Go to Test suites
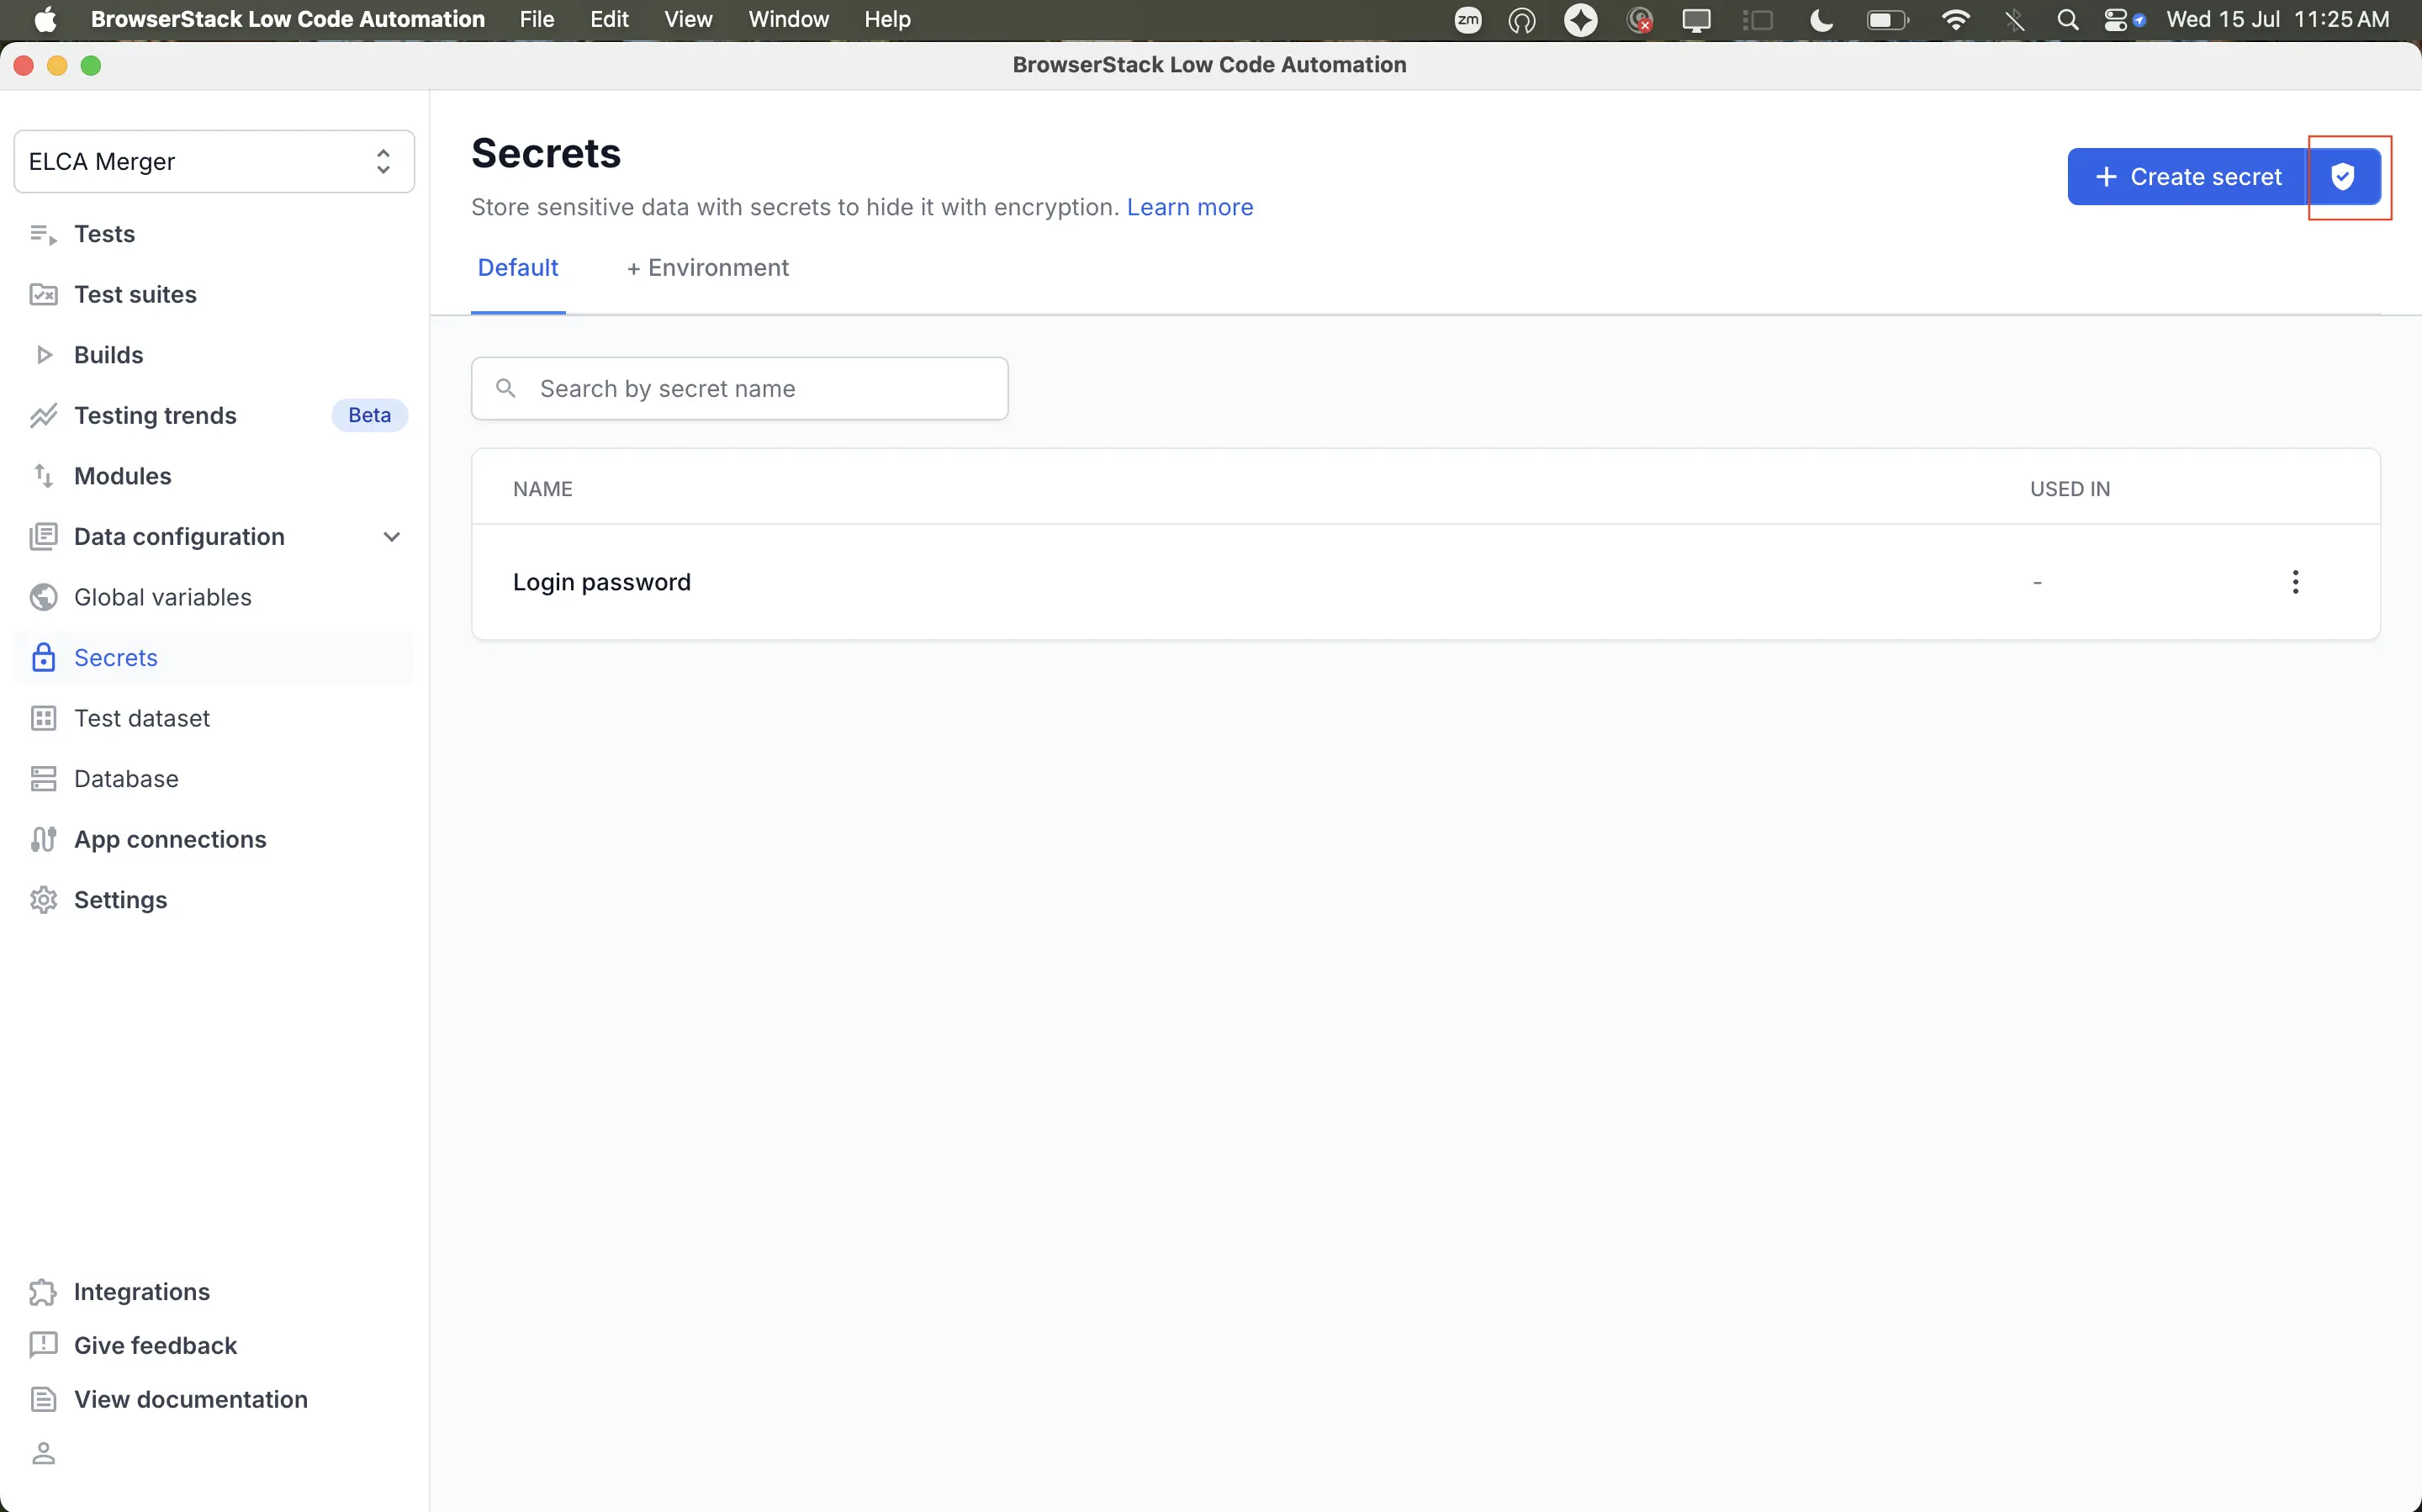This screenshot has width=2422, height=1512. [x=135, y=294]
